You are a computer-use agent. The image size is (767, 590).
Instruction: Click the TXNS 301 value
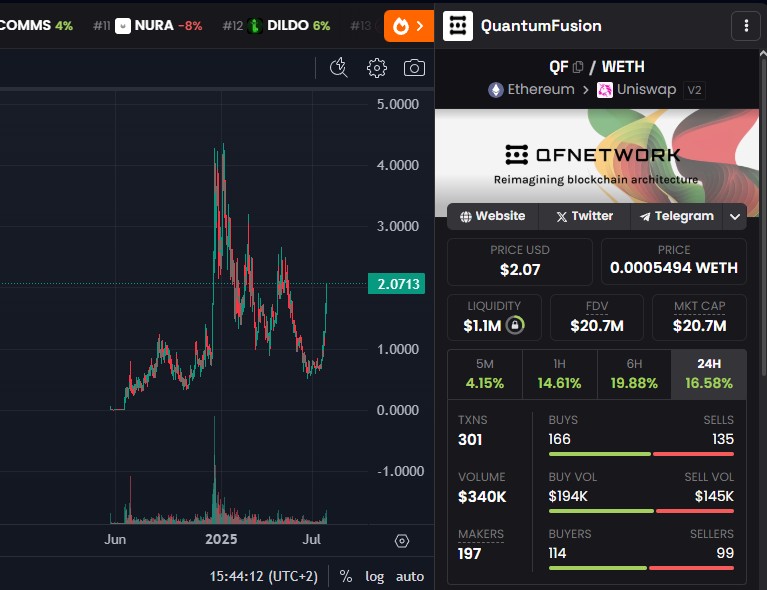pos(470,440)
